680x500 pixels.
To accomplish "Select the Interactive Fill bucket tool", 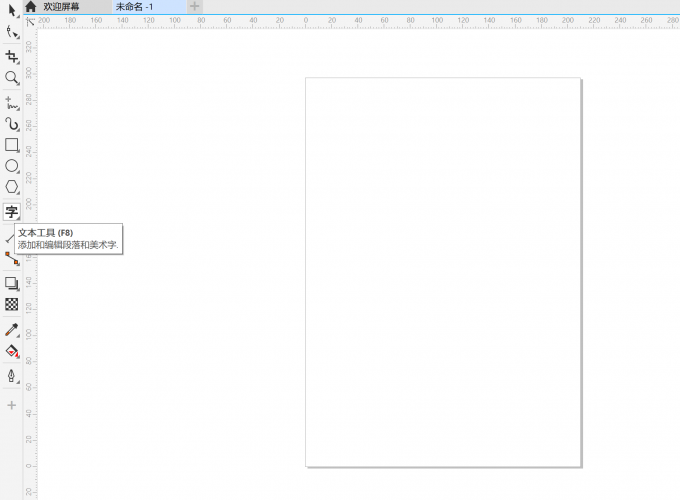I will (11, 351).
